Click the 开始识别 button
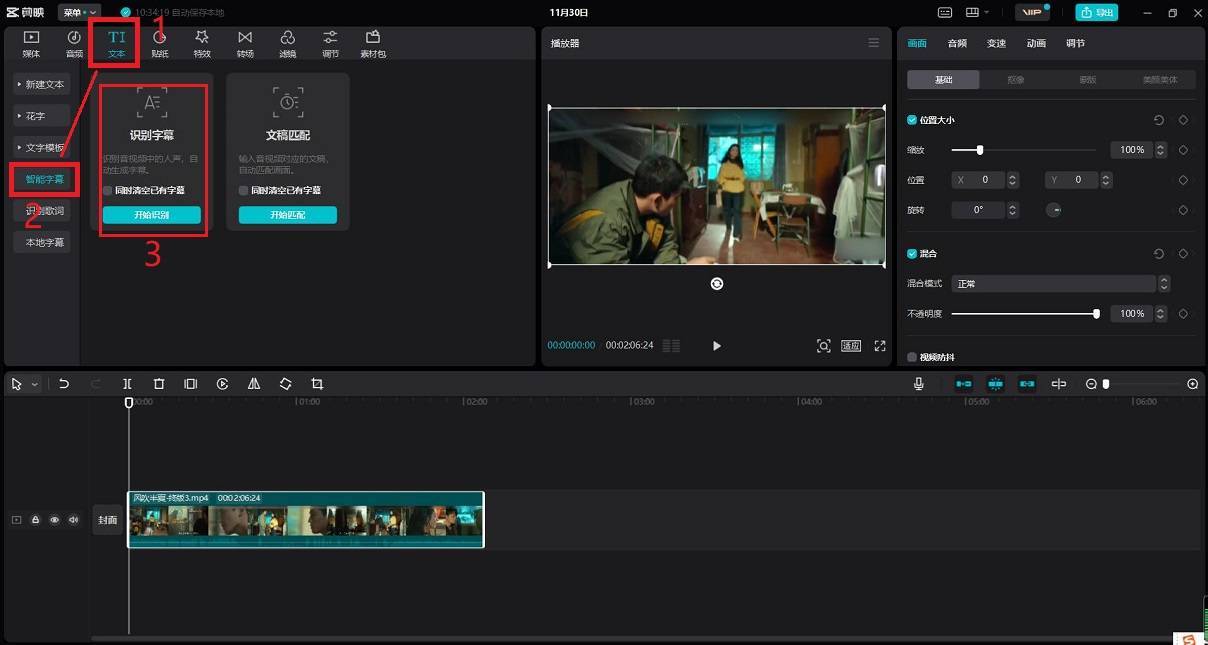The width and height of the screenshot is (1208, 645). click(x=152, y=215)
